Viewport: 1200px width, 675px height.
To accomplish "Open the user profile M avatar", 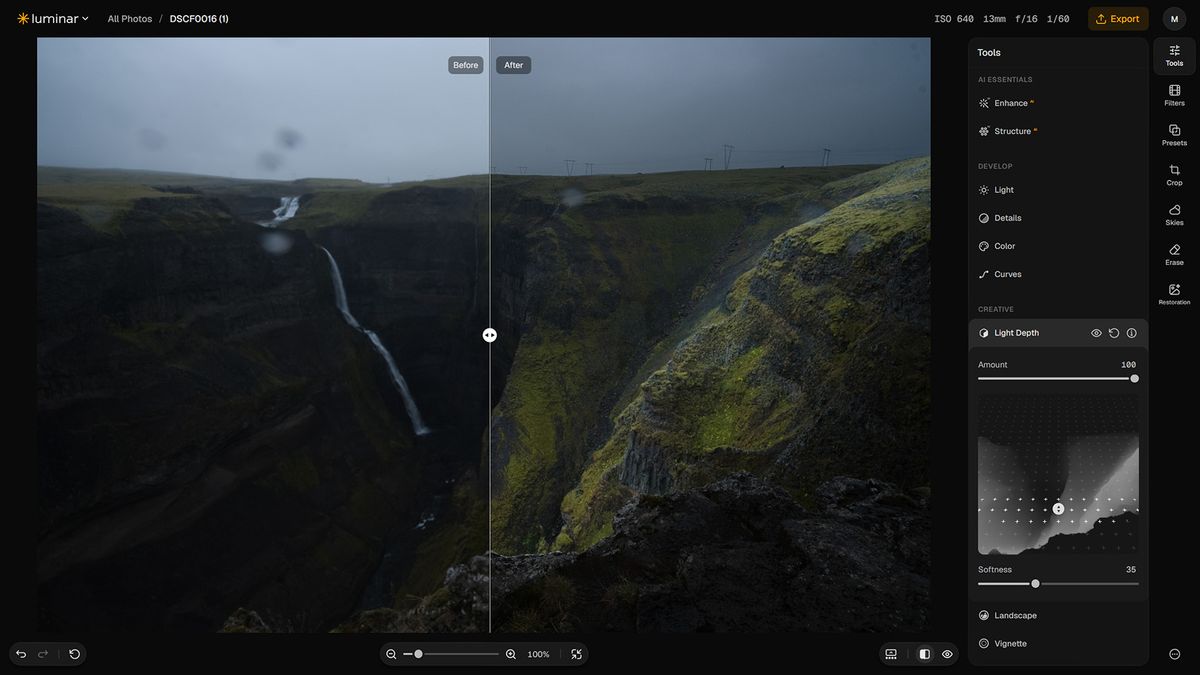I will click(x=1174, y=19).
